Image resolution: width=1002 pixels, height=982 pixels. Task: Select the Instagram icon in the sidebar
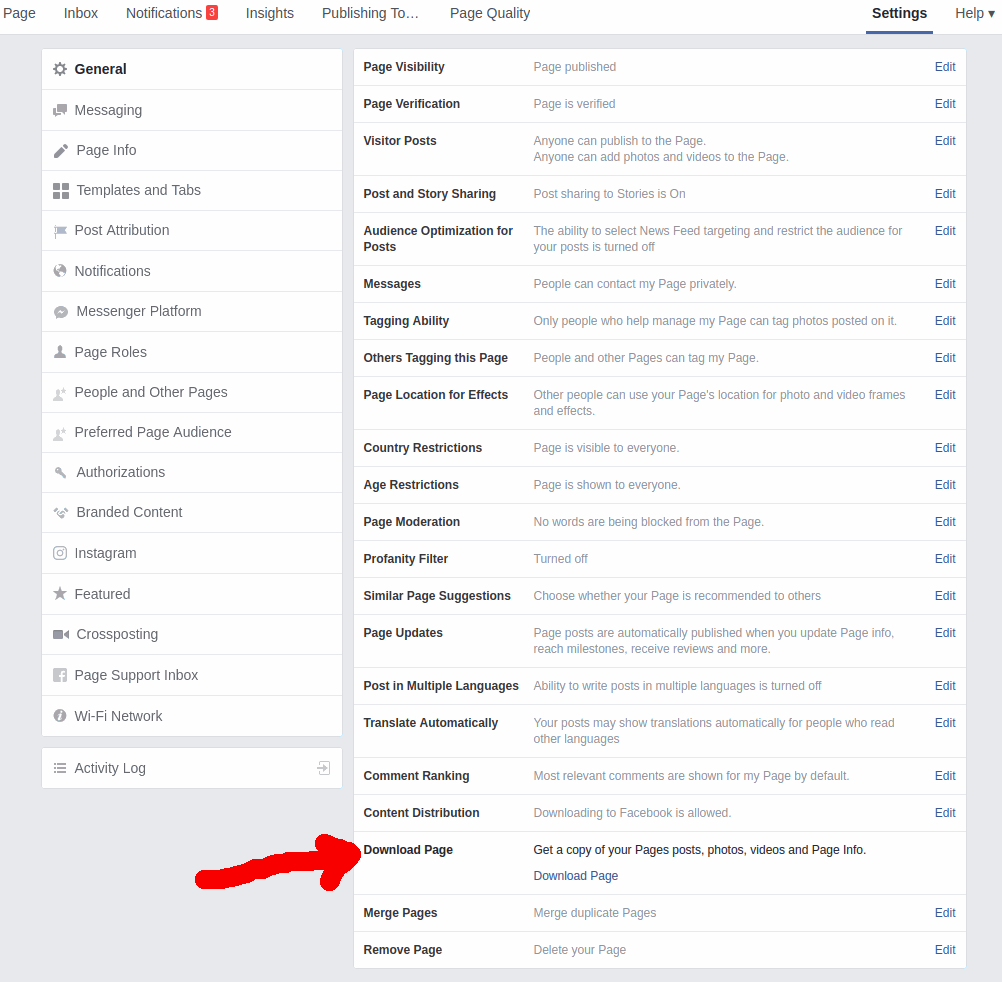pyautogui.click(x=58, y=553)
